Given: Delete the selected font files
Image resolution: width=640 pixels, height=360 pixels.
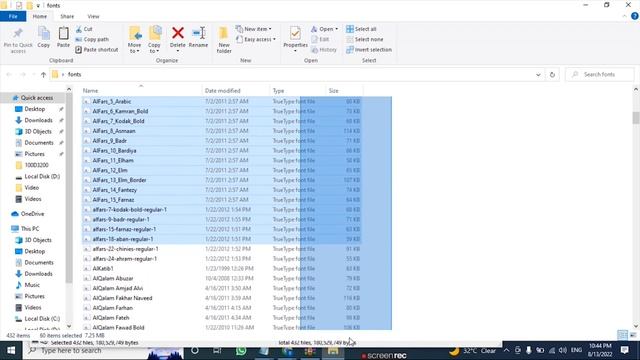Looking at the screenshot, I should pos(178,40).
